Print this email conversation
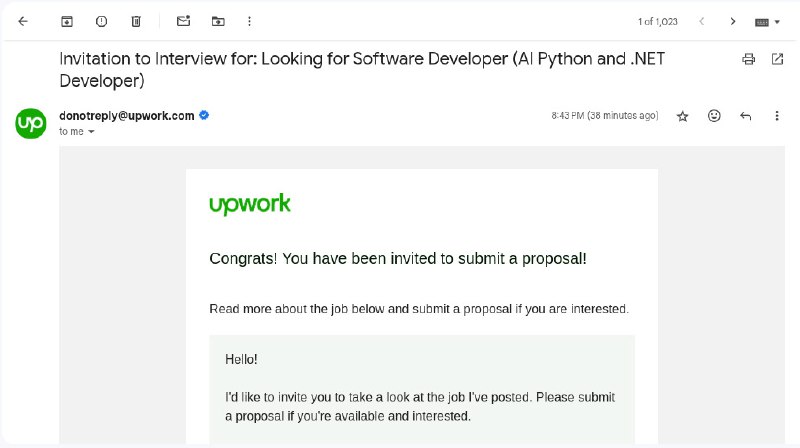The width and height of the screenshot is (800, 448). [748, 59]
